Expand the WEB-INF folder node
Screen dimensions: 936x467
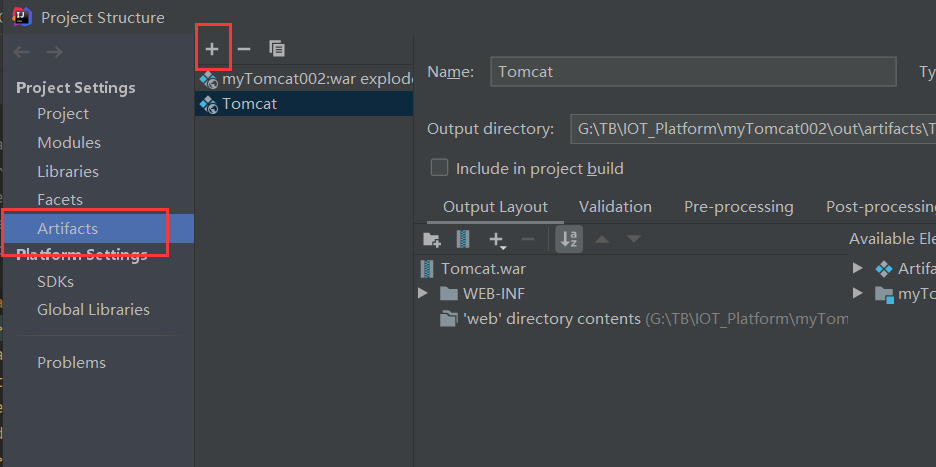point(423,294)
